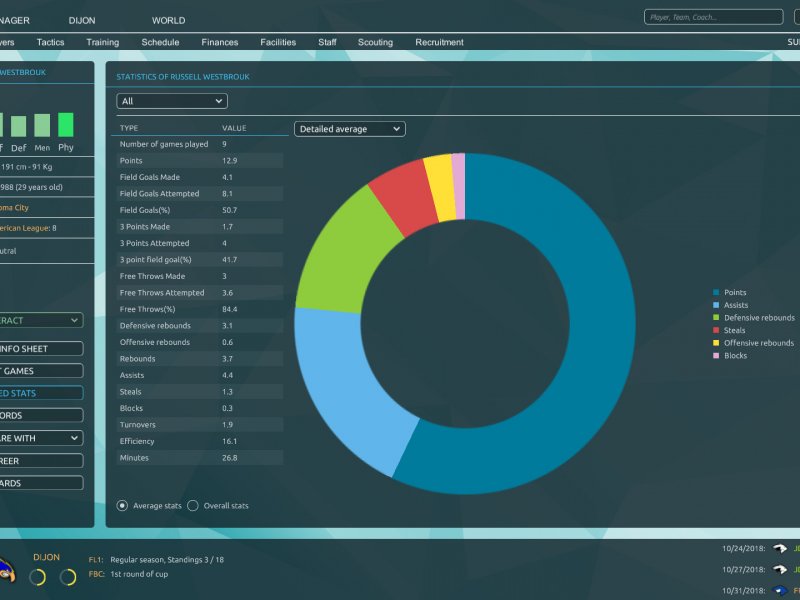Click the Phy attribute bar
The height and width of the screenshot is (600, 800).
(66, 124)
